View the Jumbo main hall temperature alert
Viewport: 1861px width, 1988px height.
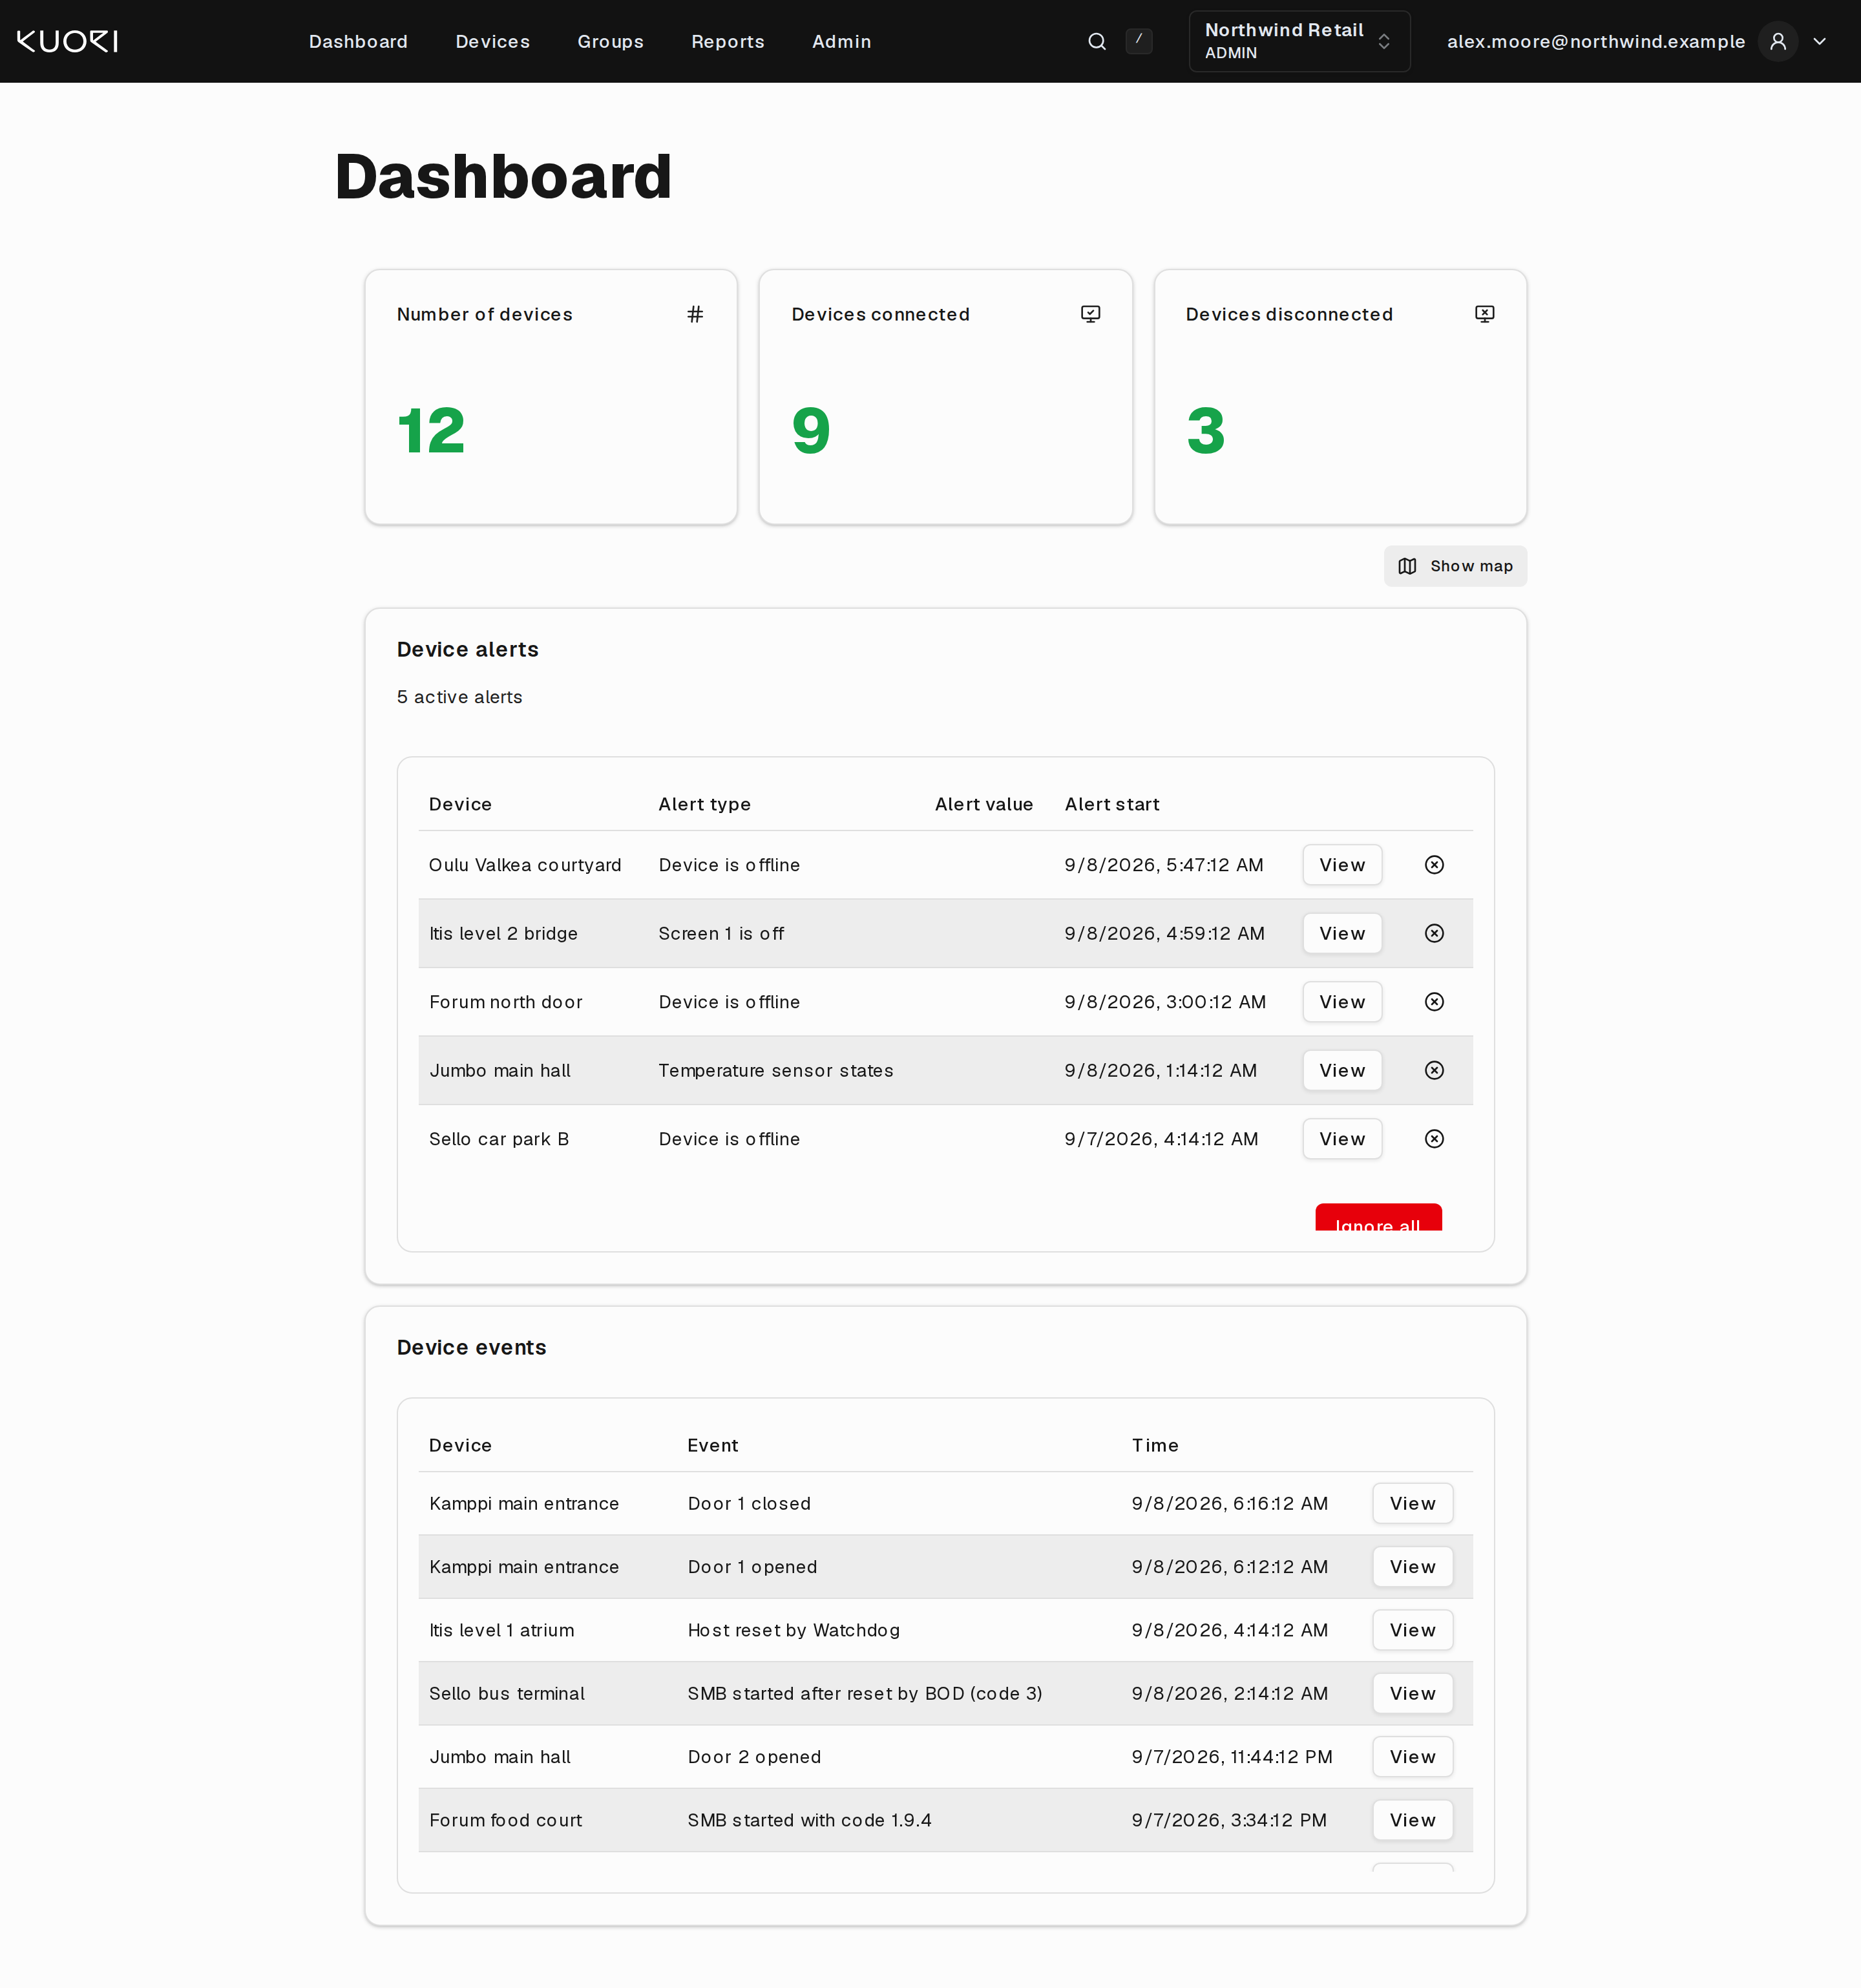click(1342, 1070)
